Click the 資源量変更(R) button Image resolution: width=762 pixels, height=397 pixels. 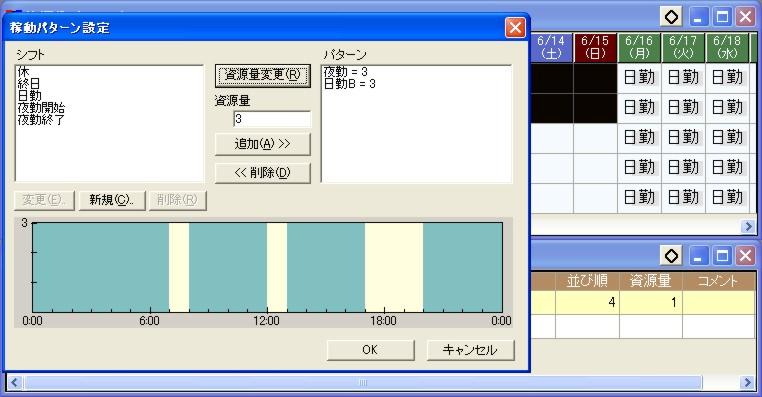coord(262,76)
